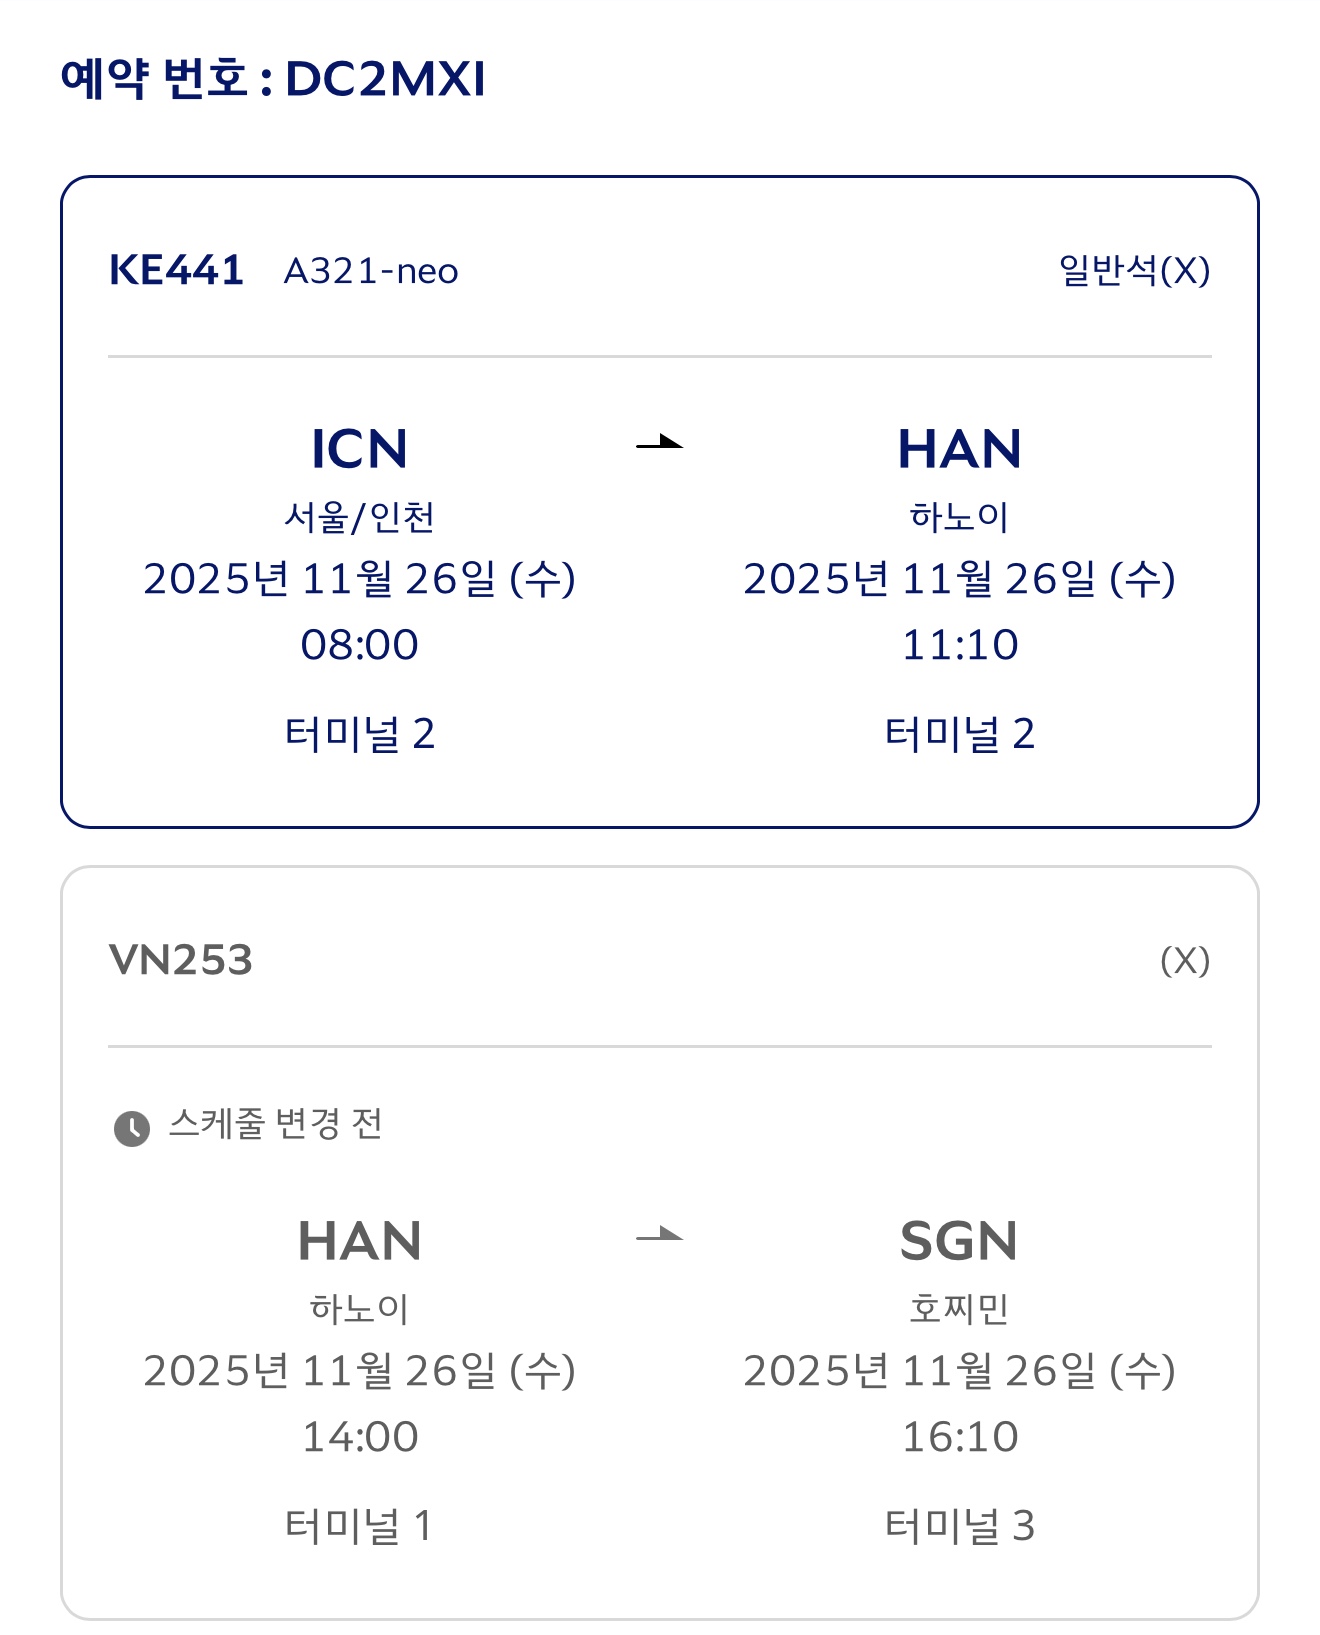The width and height of the screenshot is (1320, 1635).
Task: Open flight number KE441
Action: [x=176, y=270]
